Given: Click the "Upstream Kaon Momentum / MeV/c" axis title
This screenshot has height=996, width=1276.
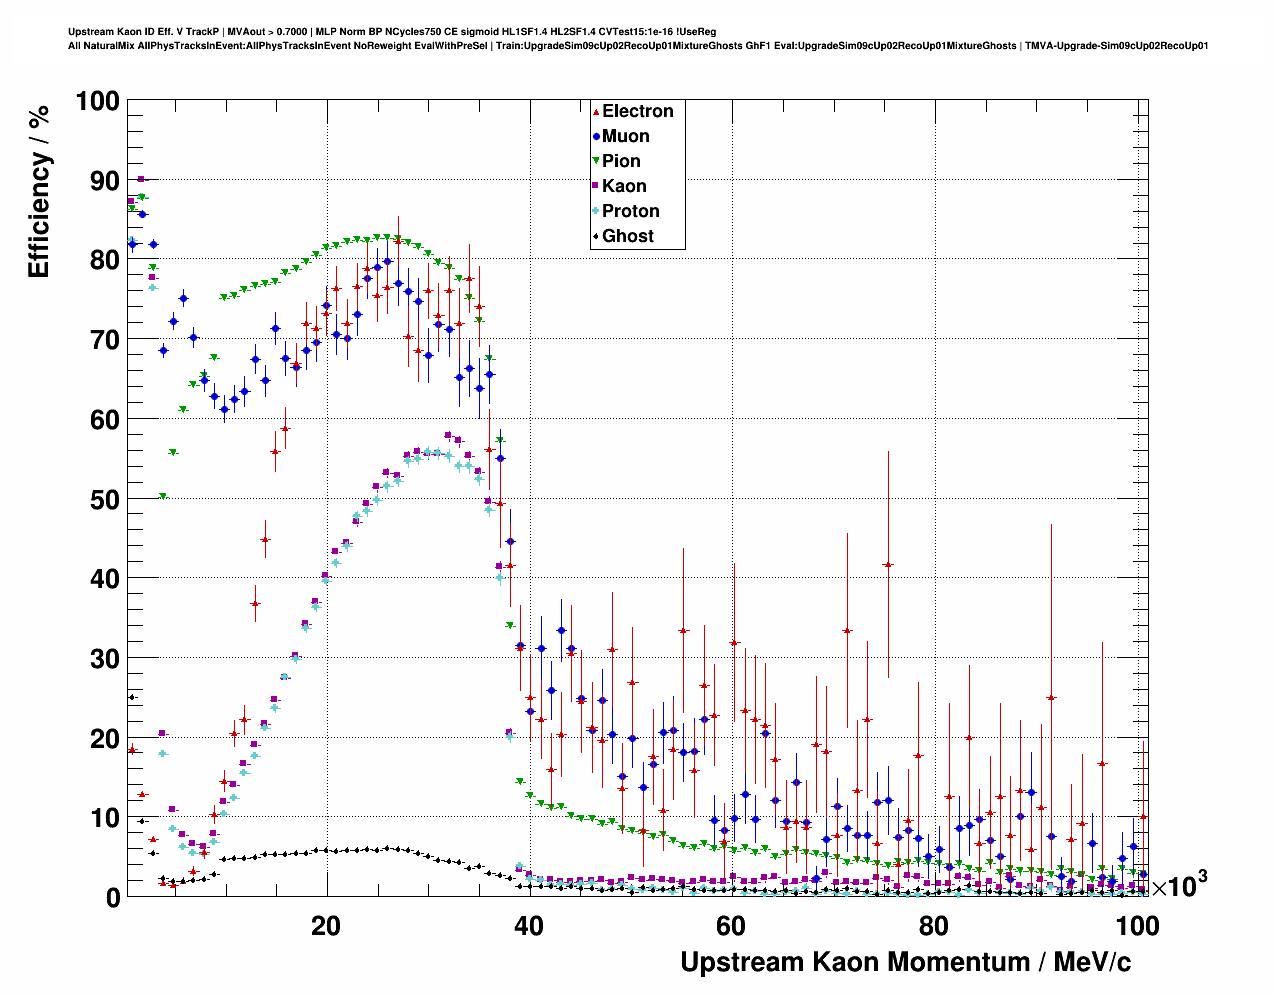Looking at the screenshot, I should point(906,962).
